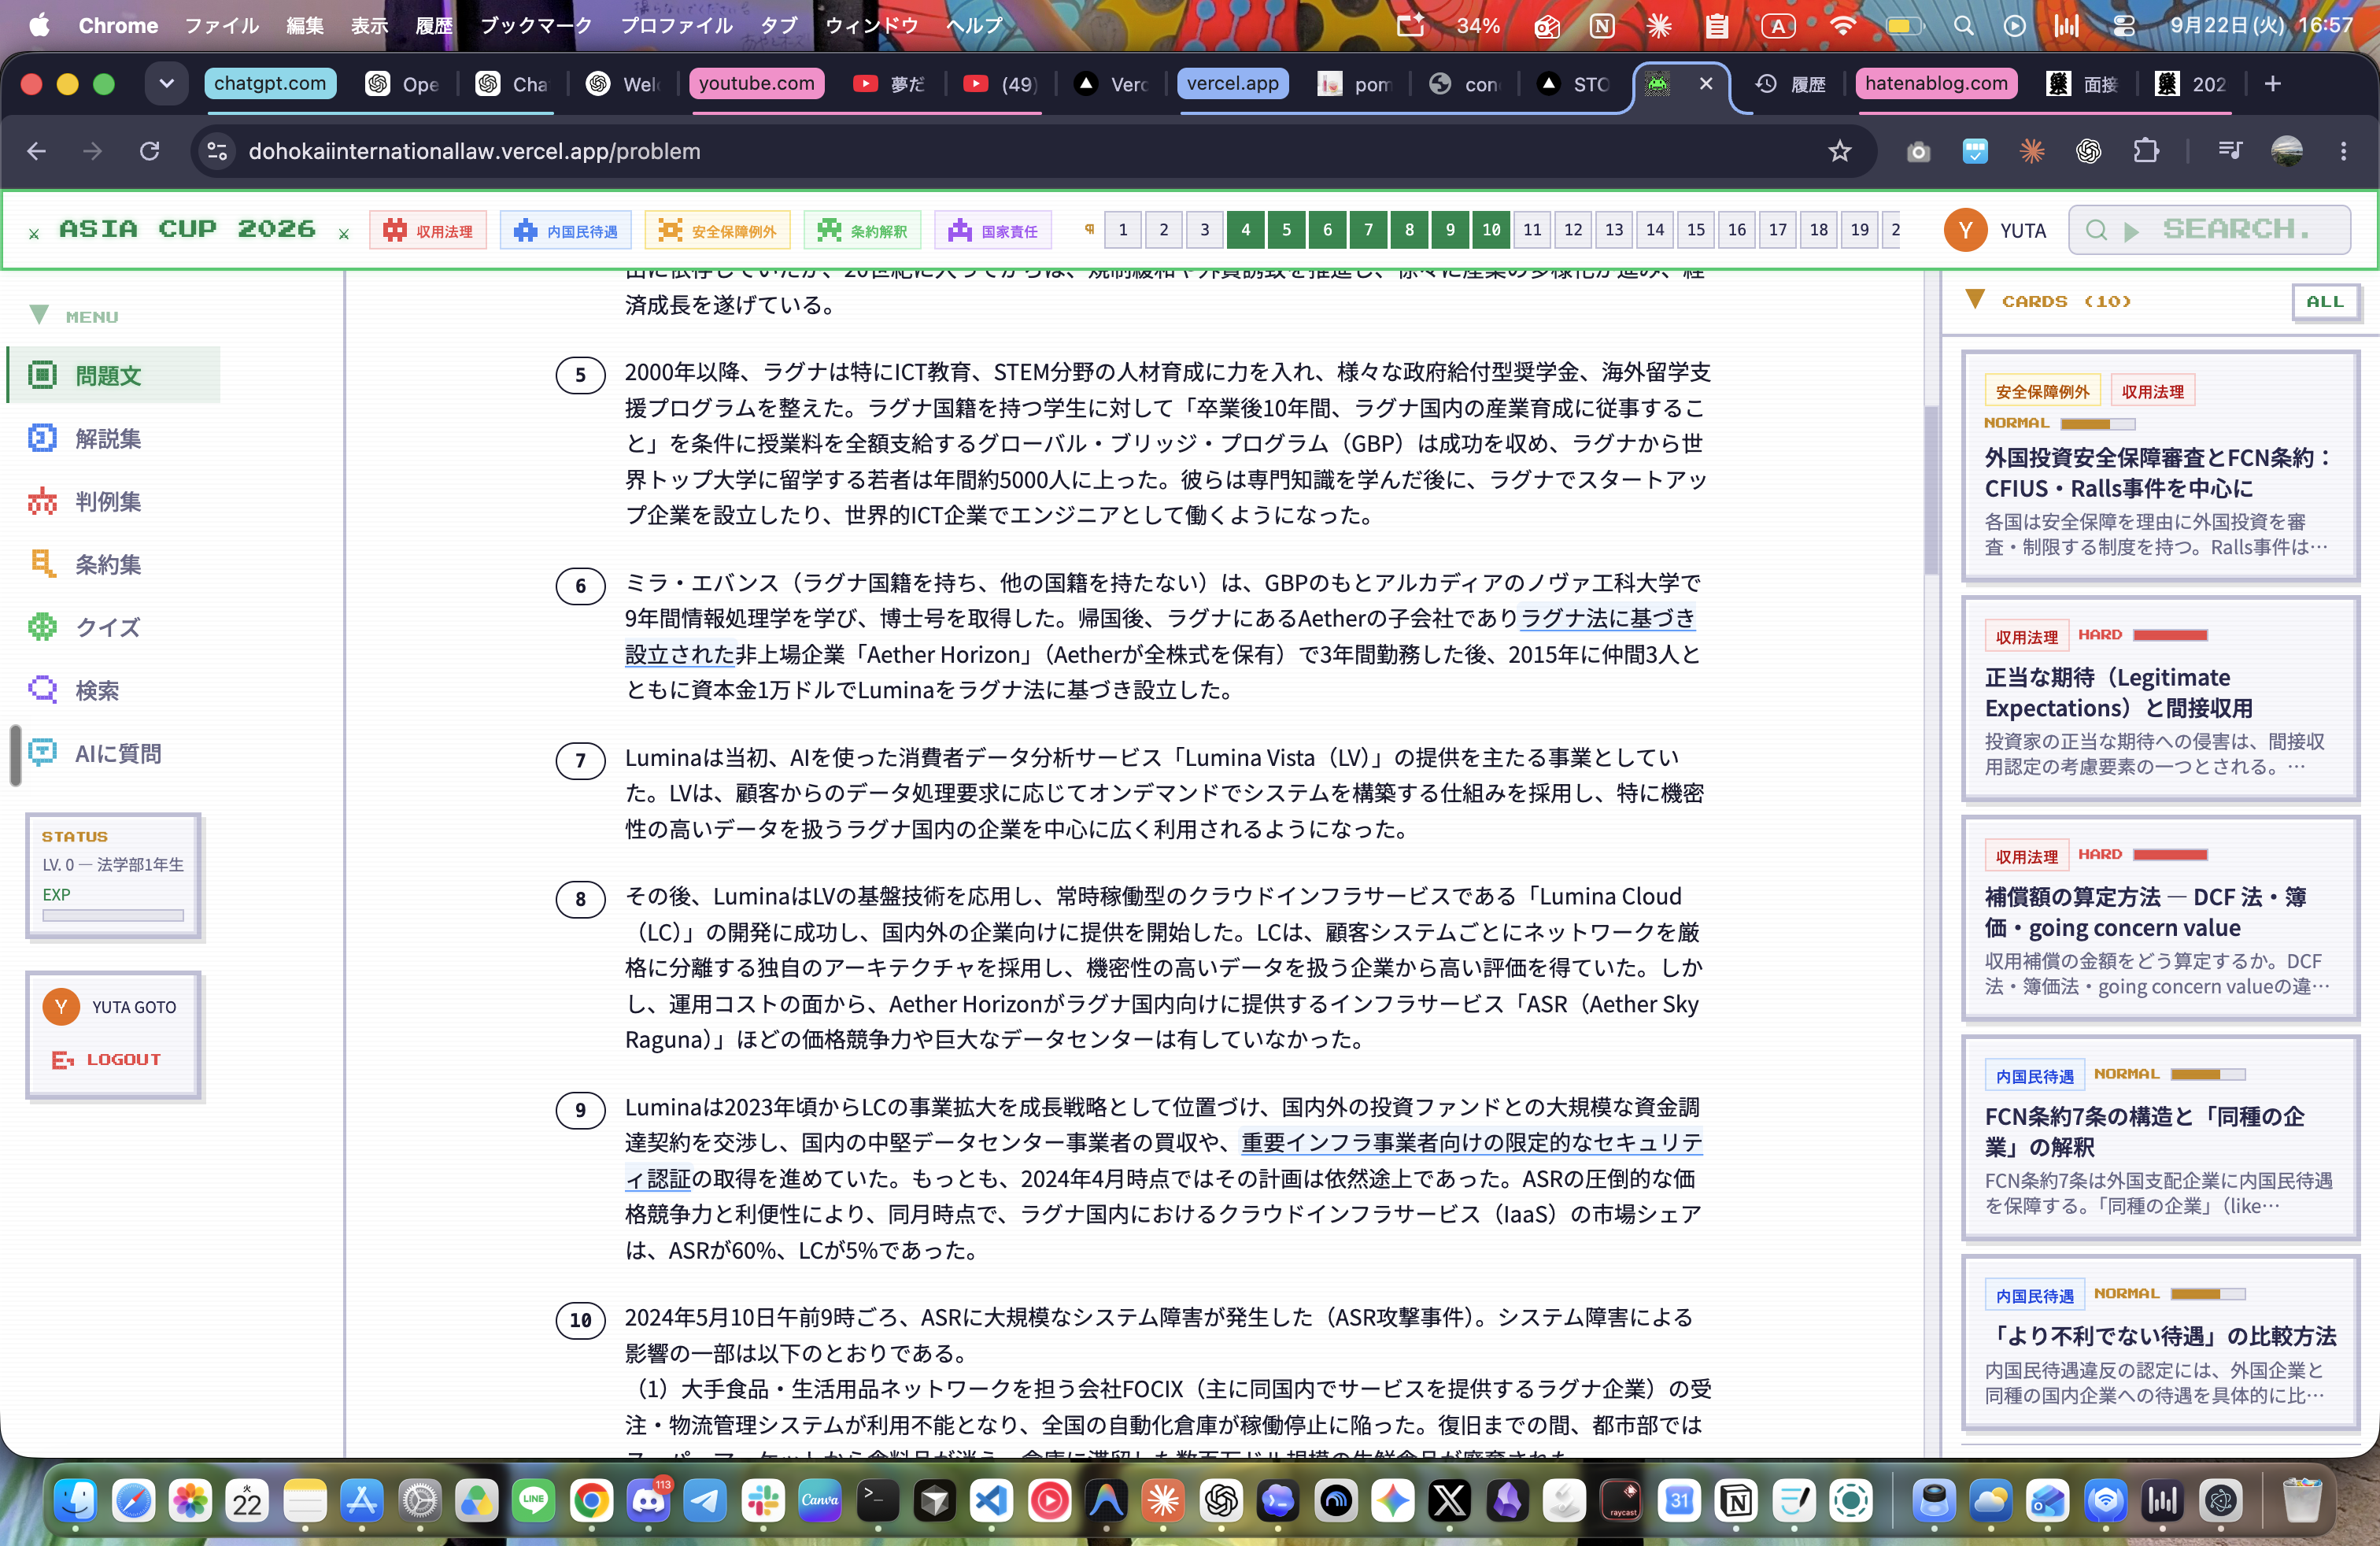This screenshot has height=1546, width=2380.
Task: Open the Chrome extensions puzzle icon
Action: pyautogui.click(x=2146, y=151)
